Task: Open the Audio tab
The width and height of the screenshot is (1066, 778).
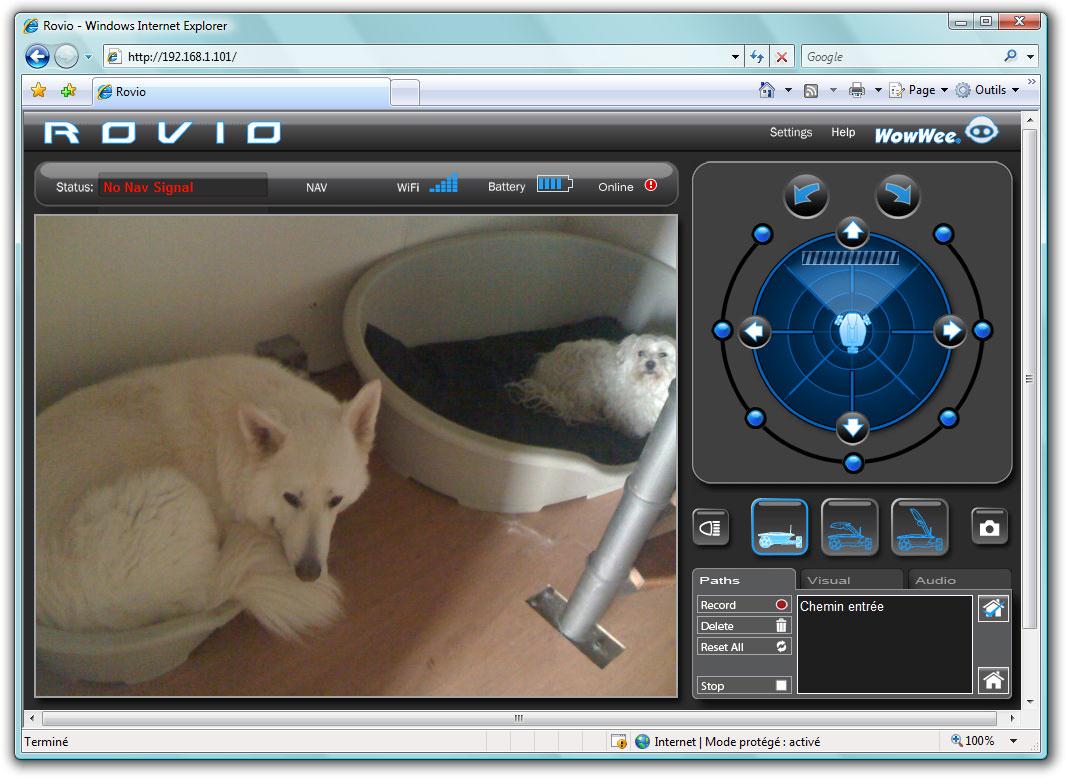Action: click(x=959, y=580)
